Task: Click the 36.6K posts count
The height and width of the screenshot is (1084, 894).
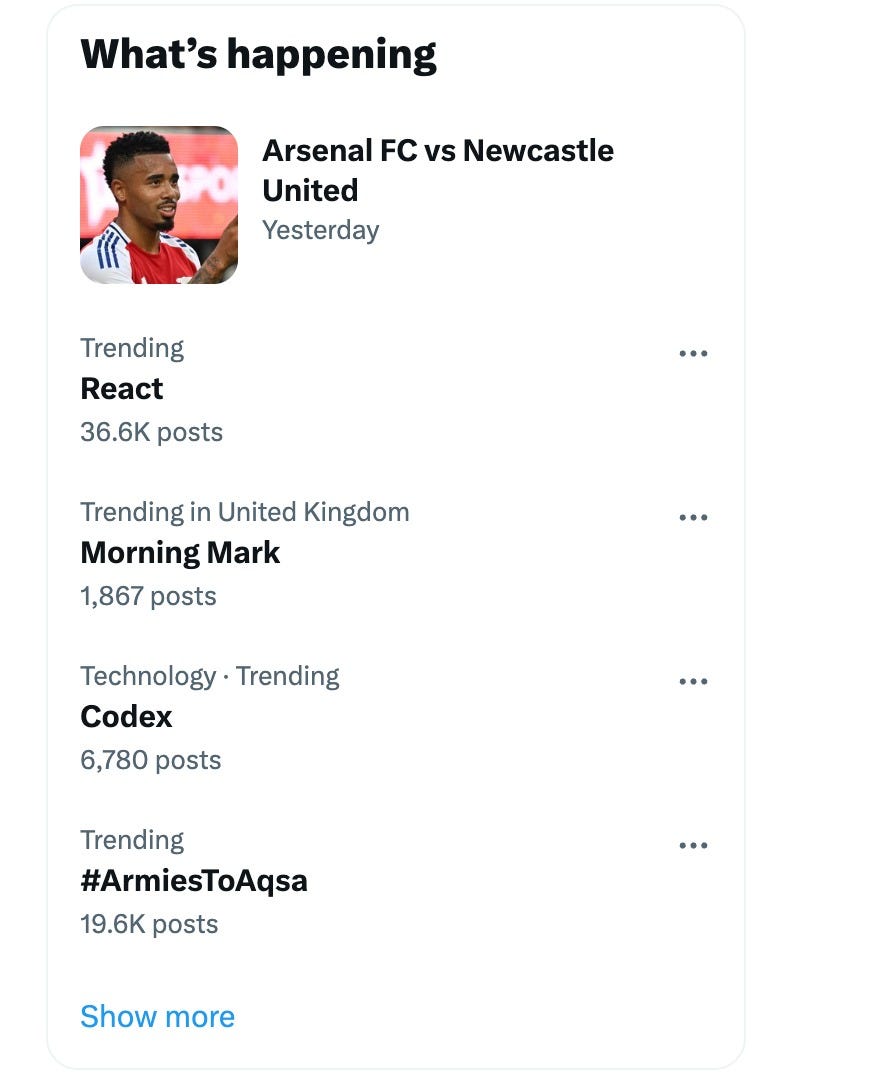Action: tap(151, 432)
